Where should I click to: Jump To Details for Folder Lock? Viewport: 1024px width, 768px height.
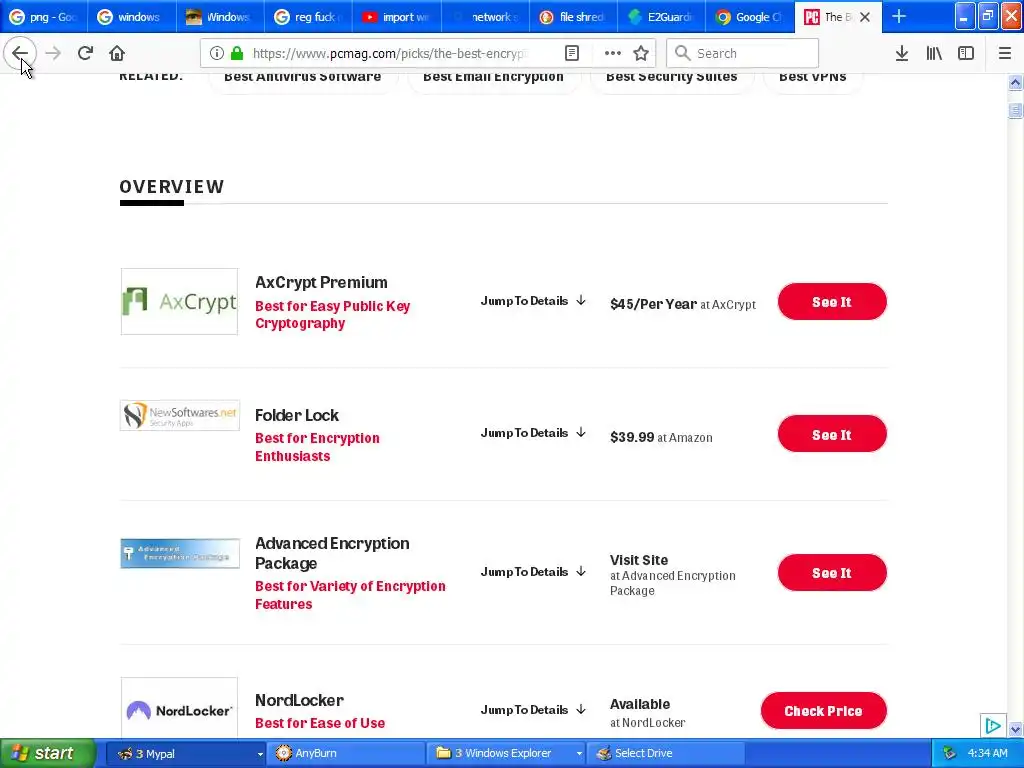(x=533, y=433)
